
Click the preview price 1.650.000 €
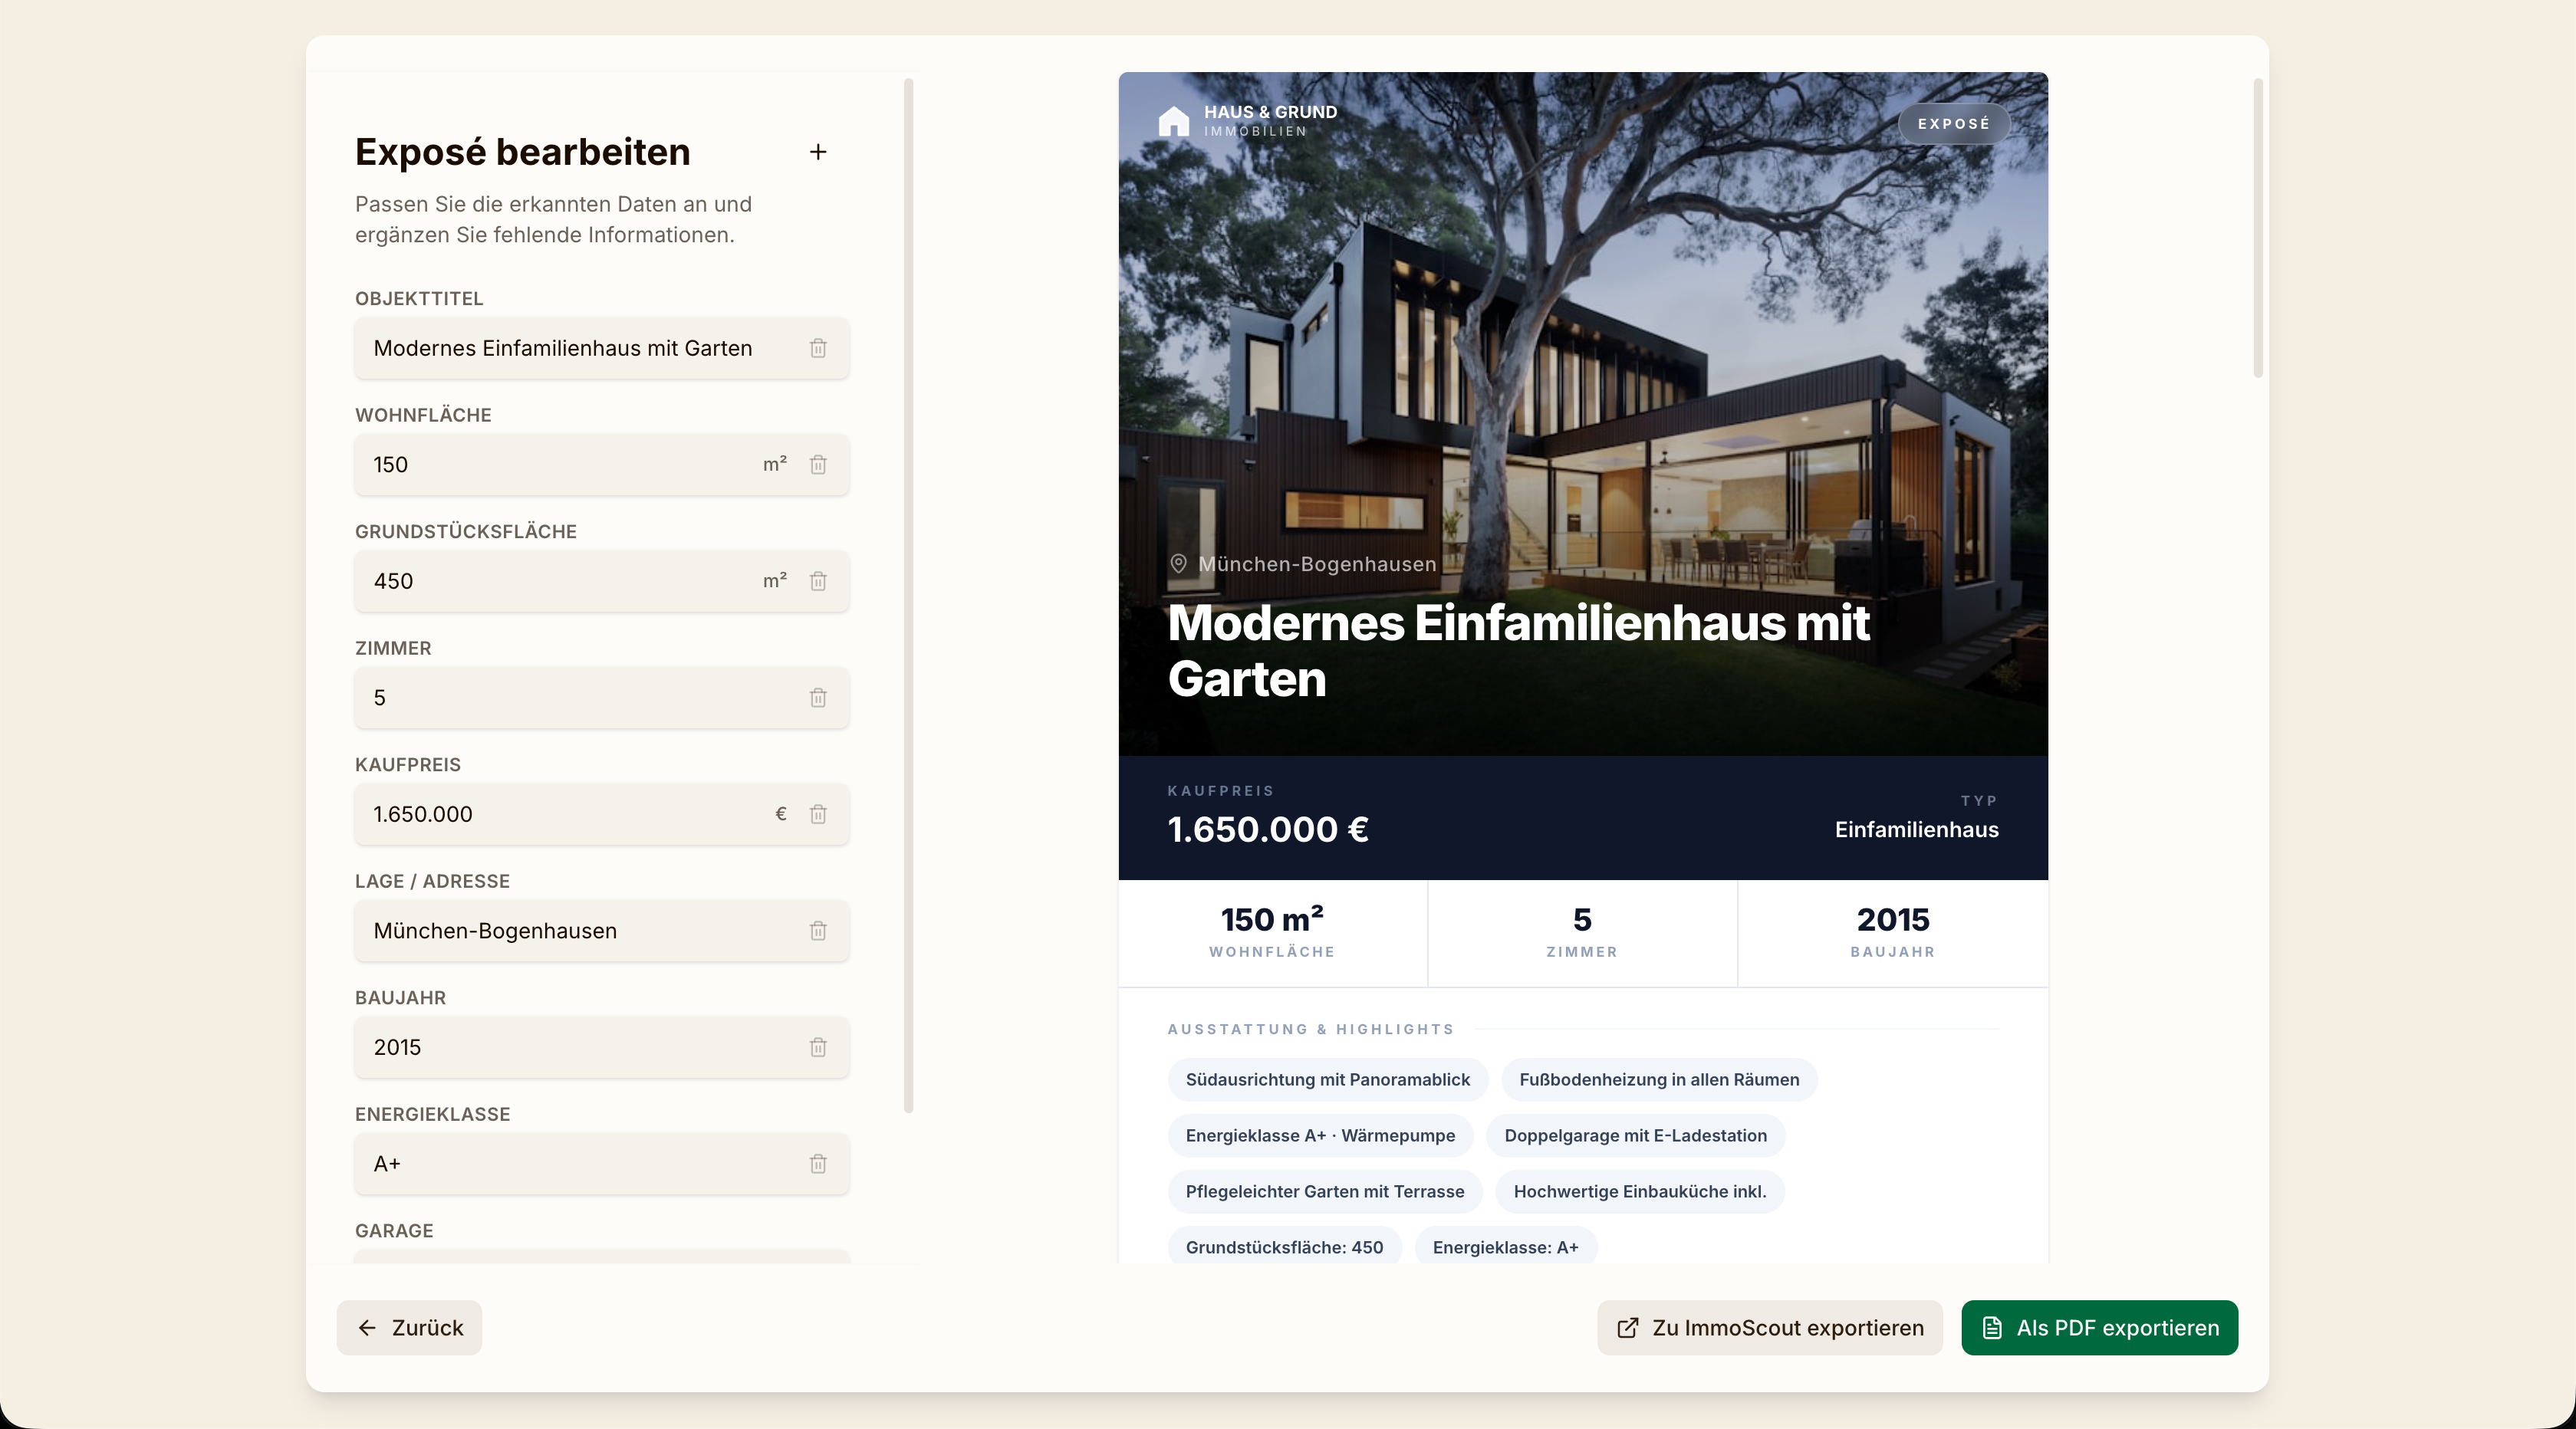pos(1268,830)
